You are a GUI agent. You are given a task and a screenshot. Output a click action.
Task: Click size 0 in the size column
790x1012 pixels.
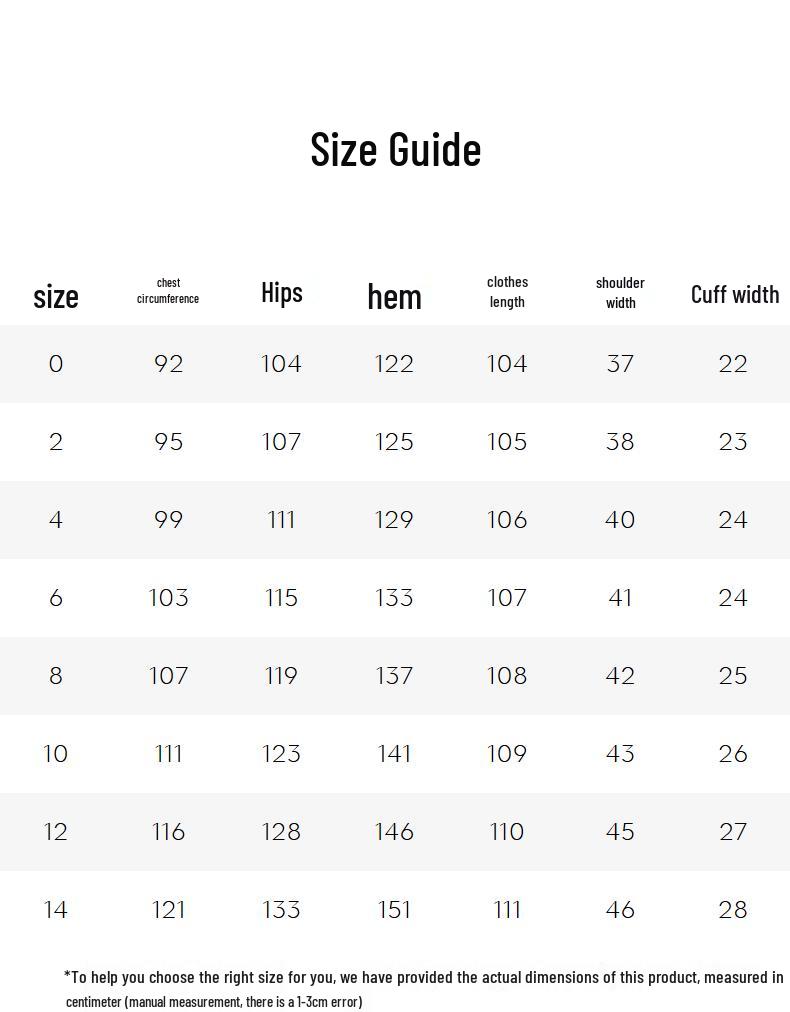click(x=56, y=364)
